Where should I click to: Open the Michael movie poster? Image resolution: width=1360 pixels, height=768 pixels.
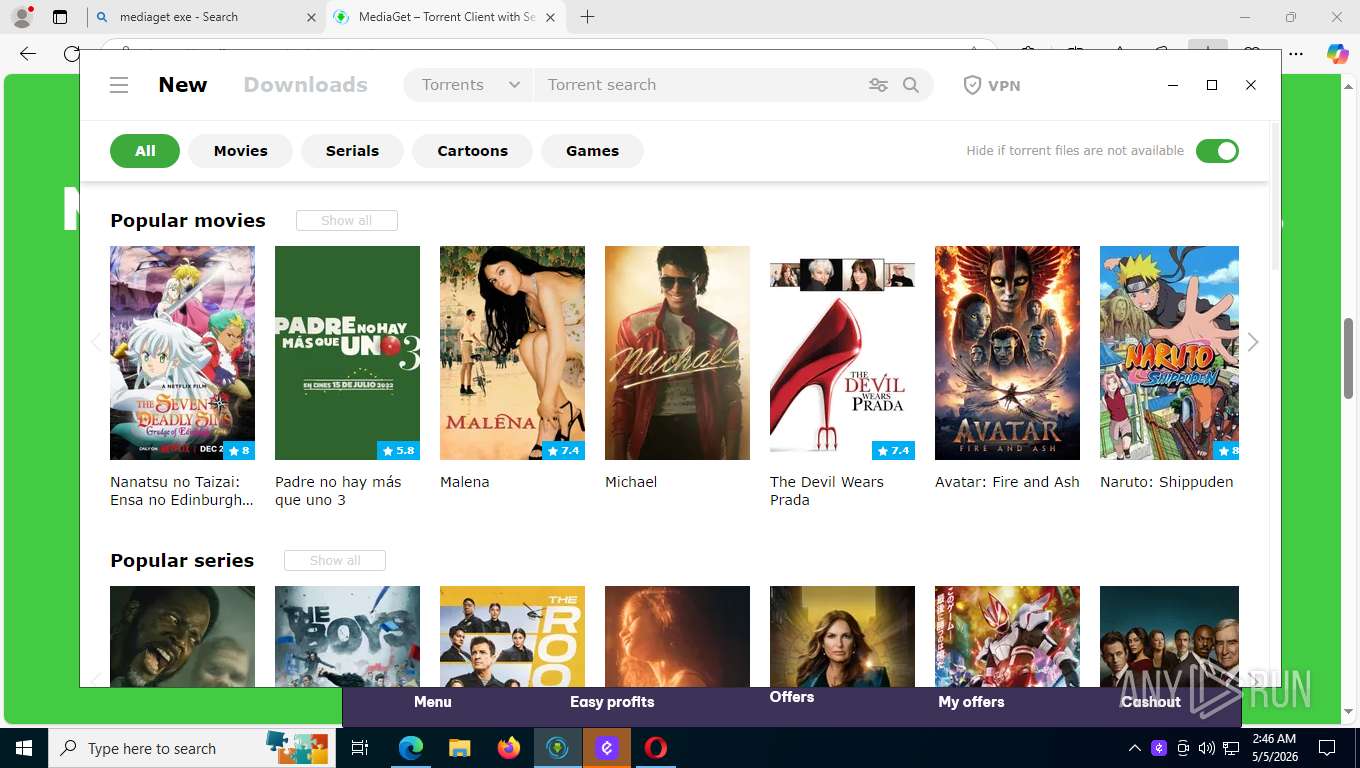(x=677, y=353)
